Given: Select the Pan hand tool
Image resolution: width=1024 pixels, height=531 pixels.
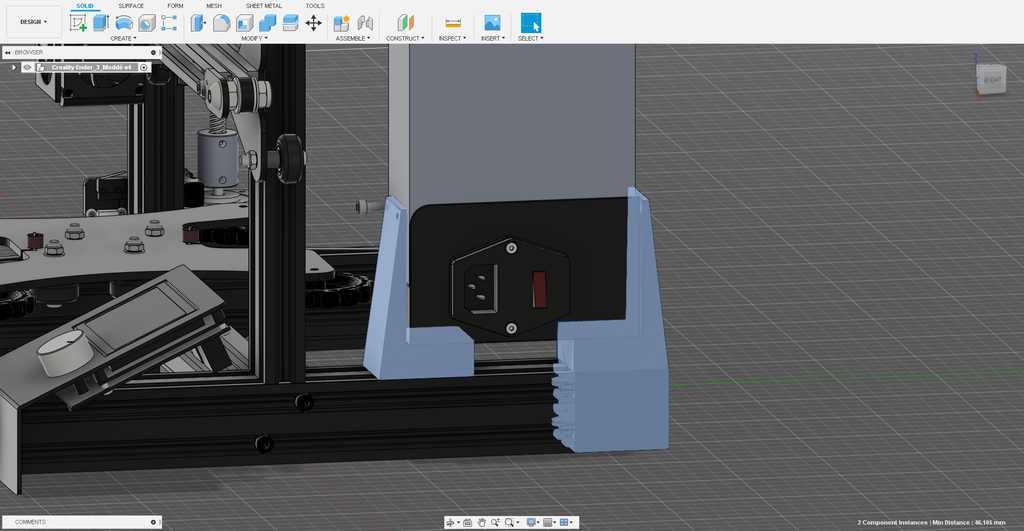Looking at the screenshot, I should [x=481, y=522].
